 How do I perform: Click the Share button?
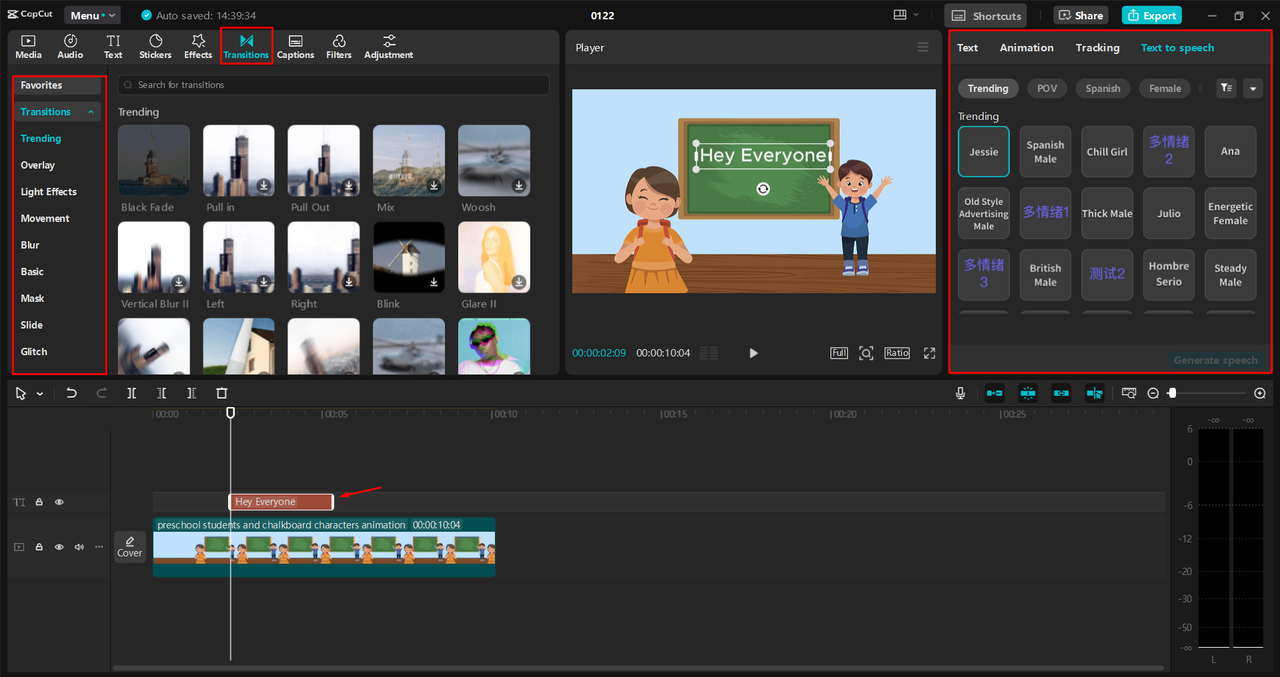[1080, 15]
